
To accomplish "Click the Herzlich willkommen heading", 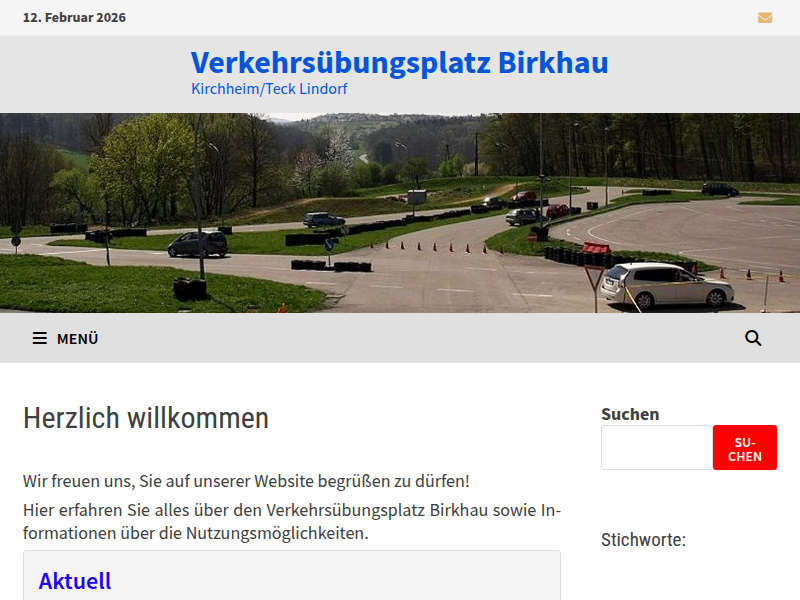I will point(146,418).
